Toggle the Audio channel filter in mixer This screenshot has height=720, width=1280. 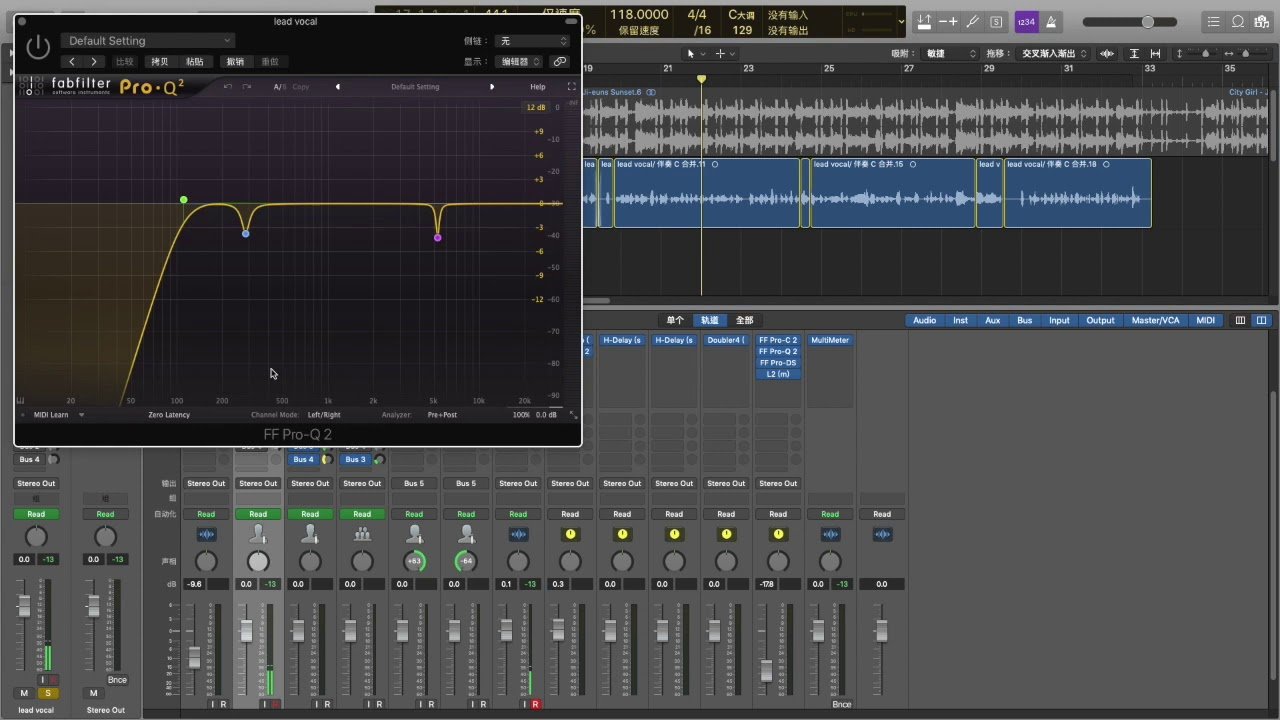(925, 320)
